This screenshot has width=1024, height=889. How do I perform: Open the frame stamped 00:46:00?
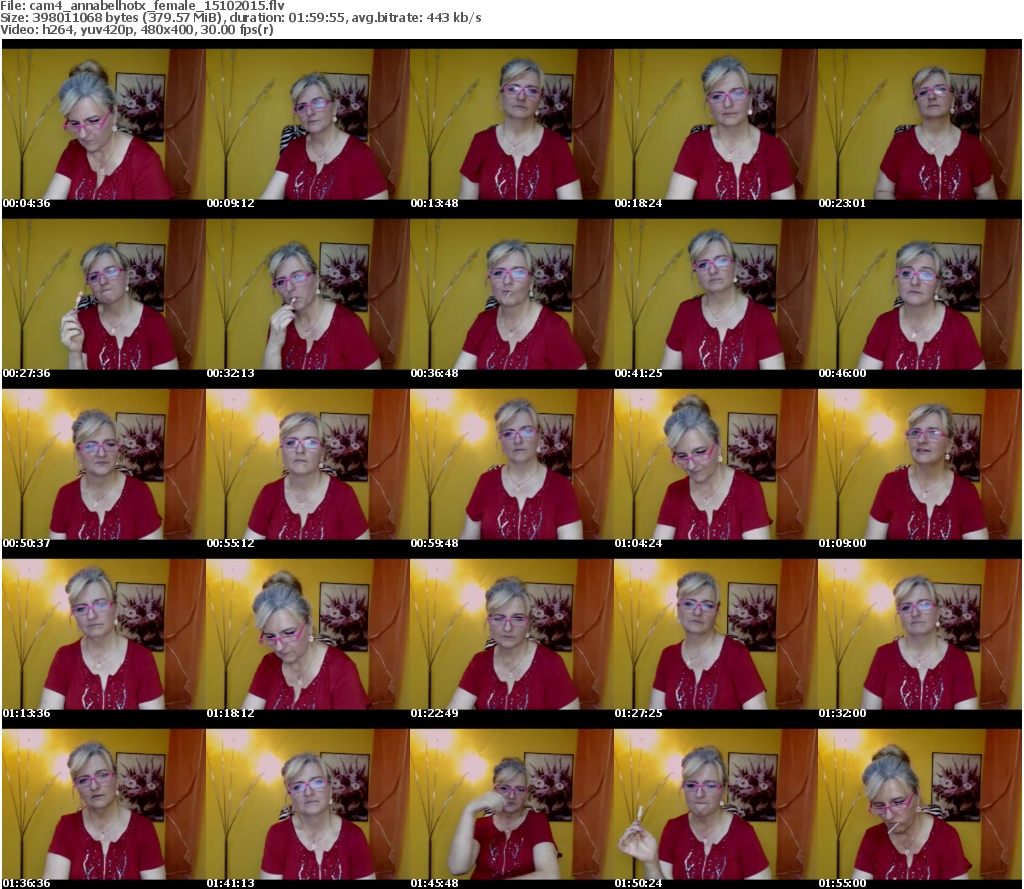(x=920, y=294)
